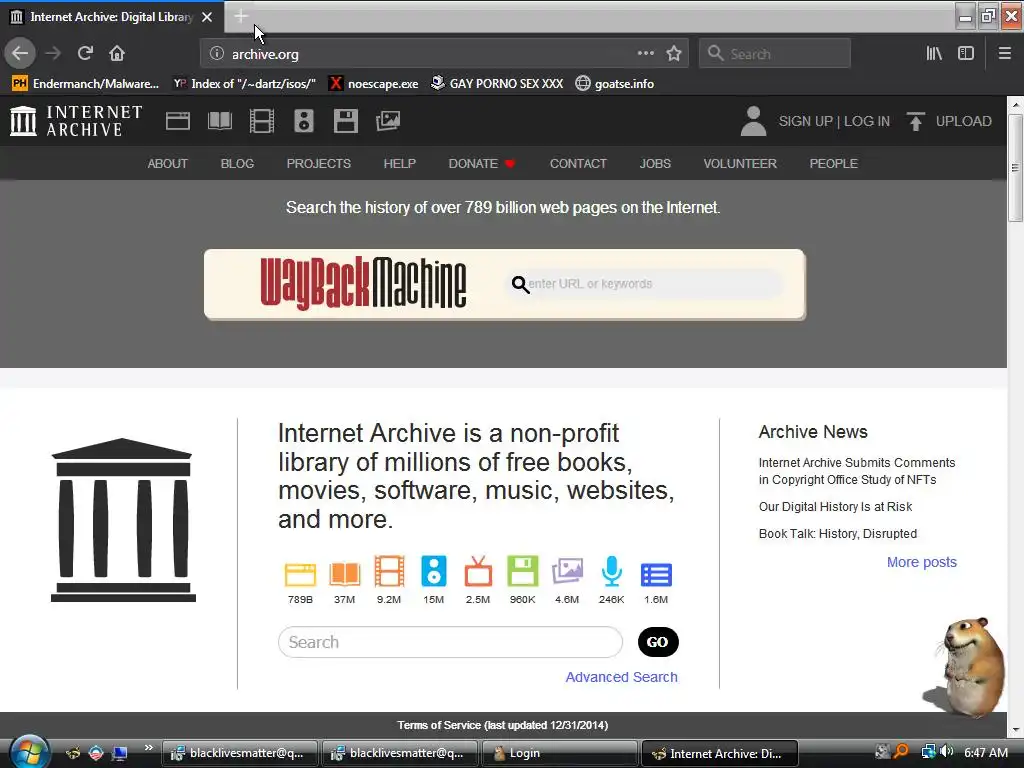This screenshot has width=1024, height=768.
Task: Open Firefox hamburger menu
Action: (1005, 54)
